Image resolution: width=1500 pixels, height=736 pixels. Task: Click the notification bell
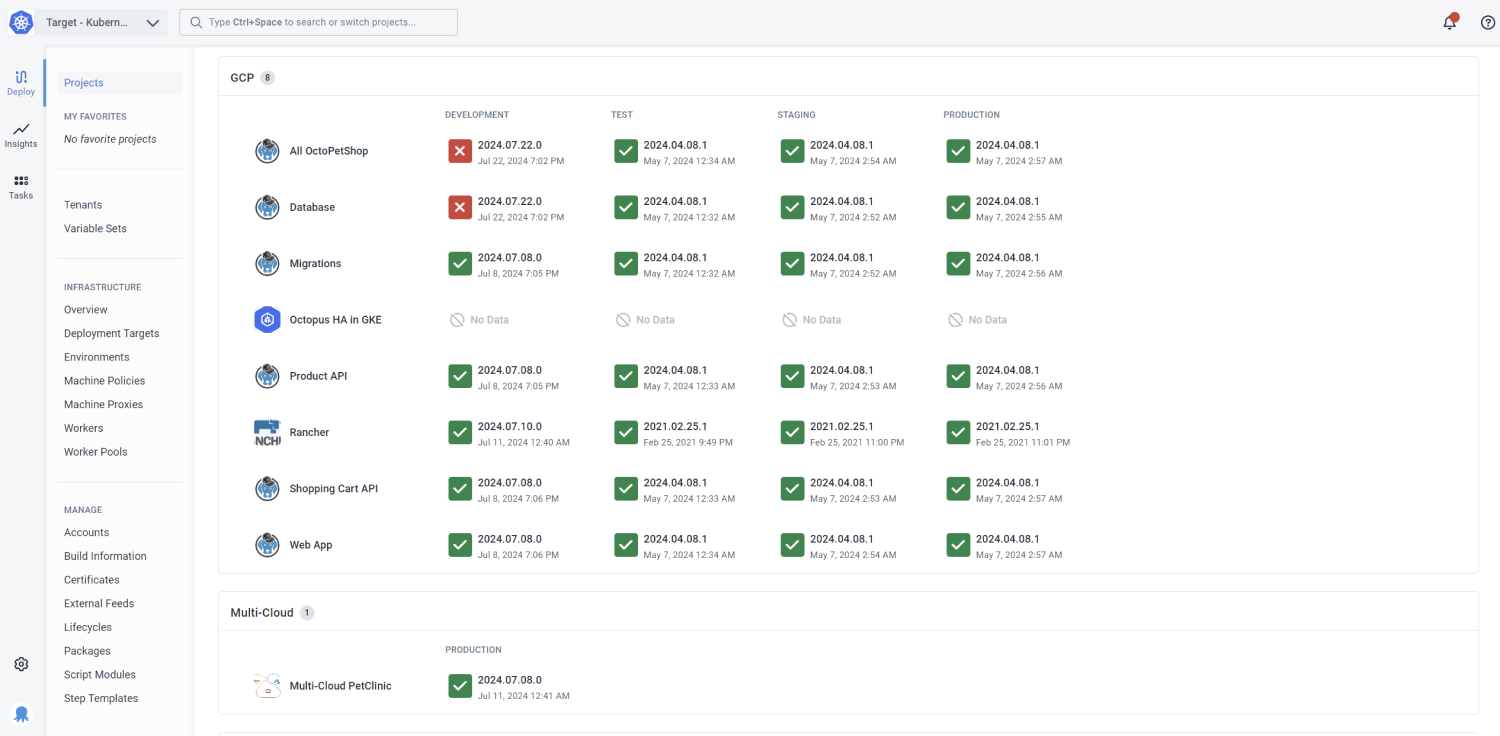click(x=1449, y=21)
